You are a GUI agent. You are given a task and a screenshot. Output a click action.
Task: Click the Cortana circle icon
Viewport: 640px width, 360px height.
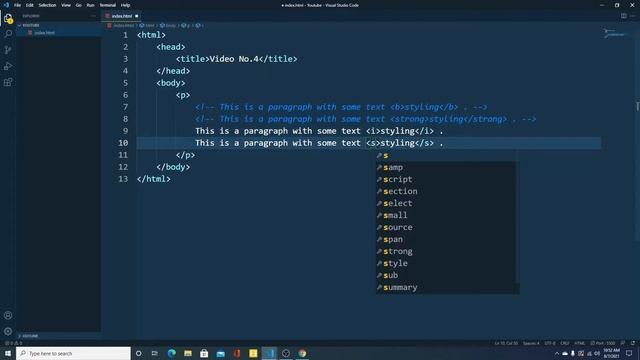(x=138, y=353)
